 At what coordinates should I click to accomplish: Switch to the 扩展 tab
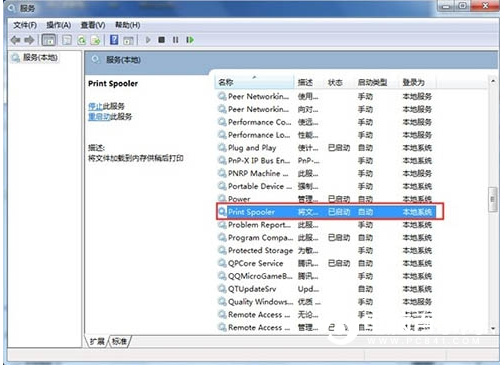pyautogui.click(x=97, y=341)
